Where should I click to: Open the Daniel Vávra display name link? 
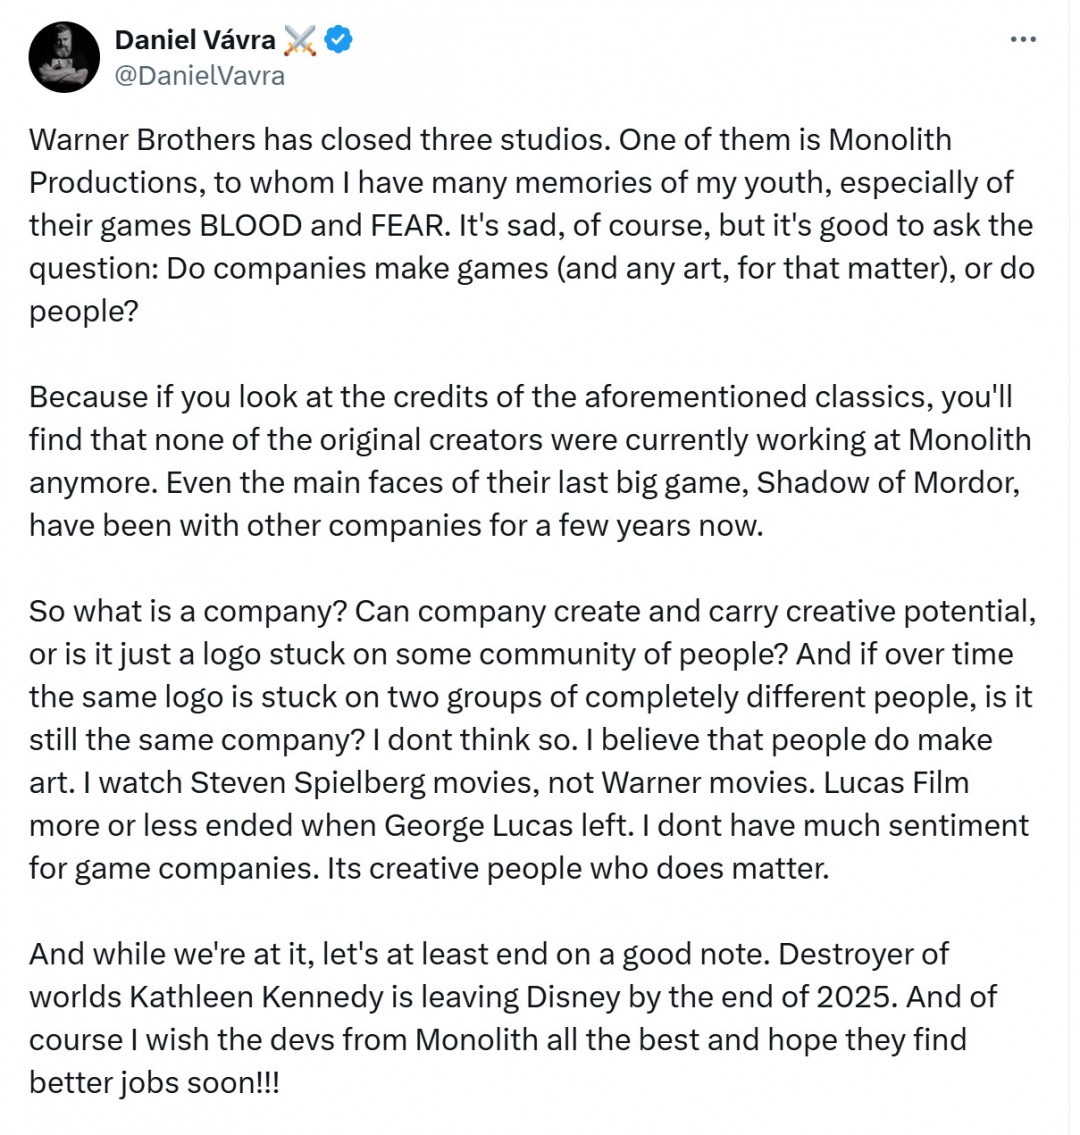coord(195,40)
